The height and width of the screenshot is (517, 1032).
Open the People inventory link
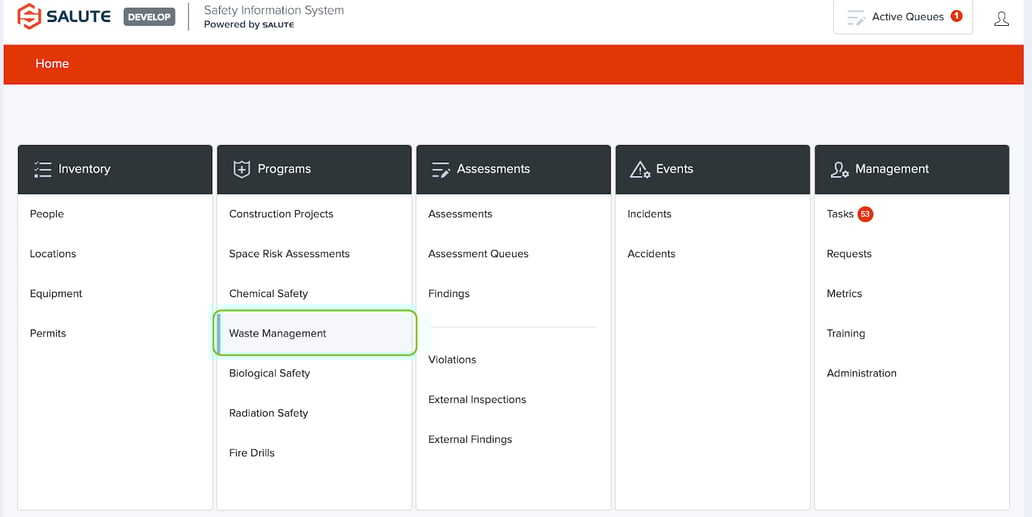pyautogui.click(x=47, y=214)
